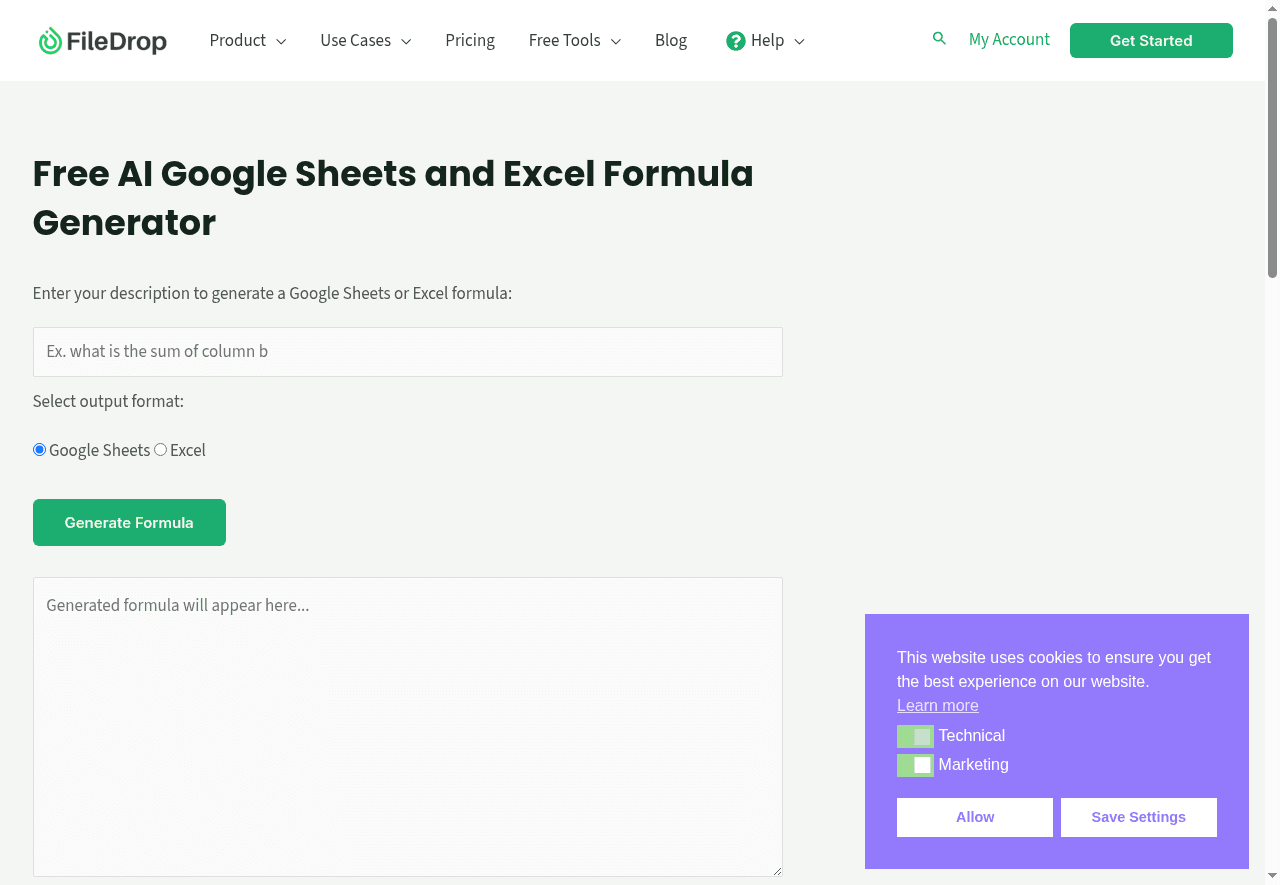
Task: Expand the Product dropdown menu
Action: [x=247, y=41]
